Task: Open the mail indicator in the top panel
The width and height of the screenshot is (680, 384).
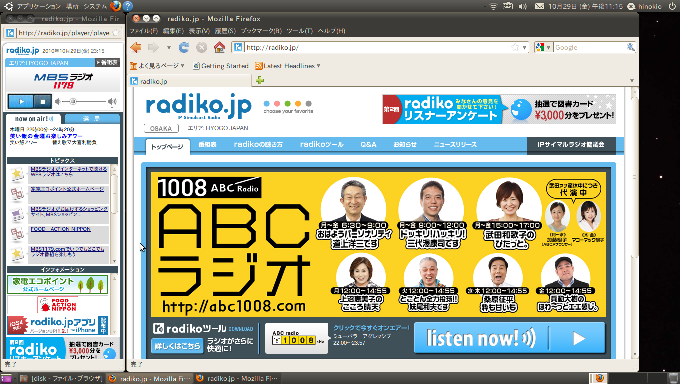Action: tap(539, 6)
